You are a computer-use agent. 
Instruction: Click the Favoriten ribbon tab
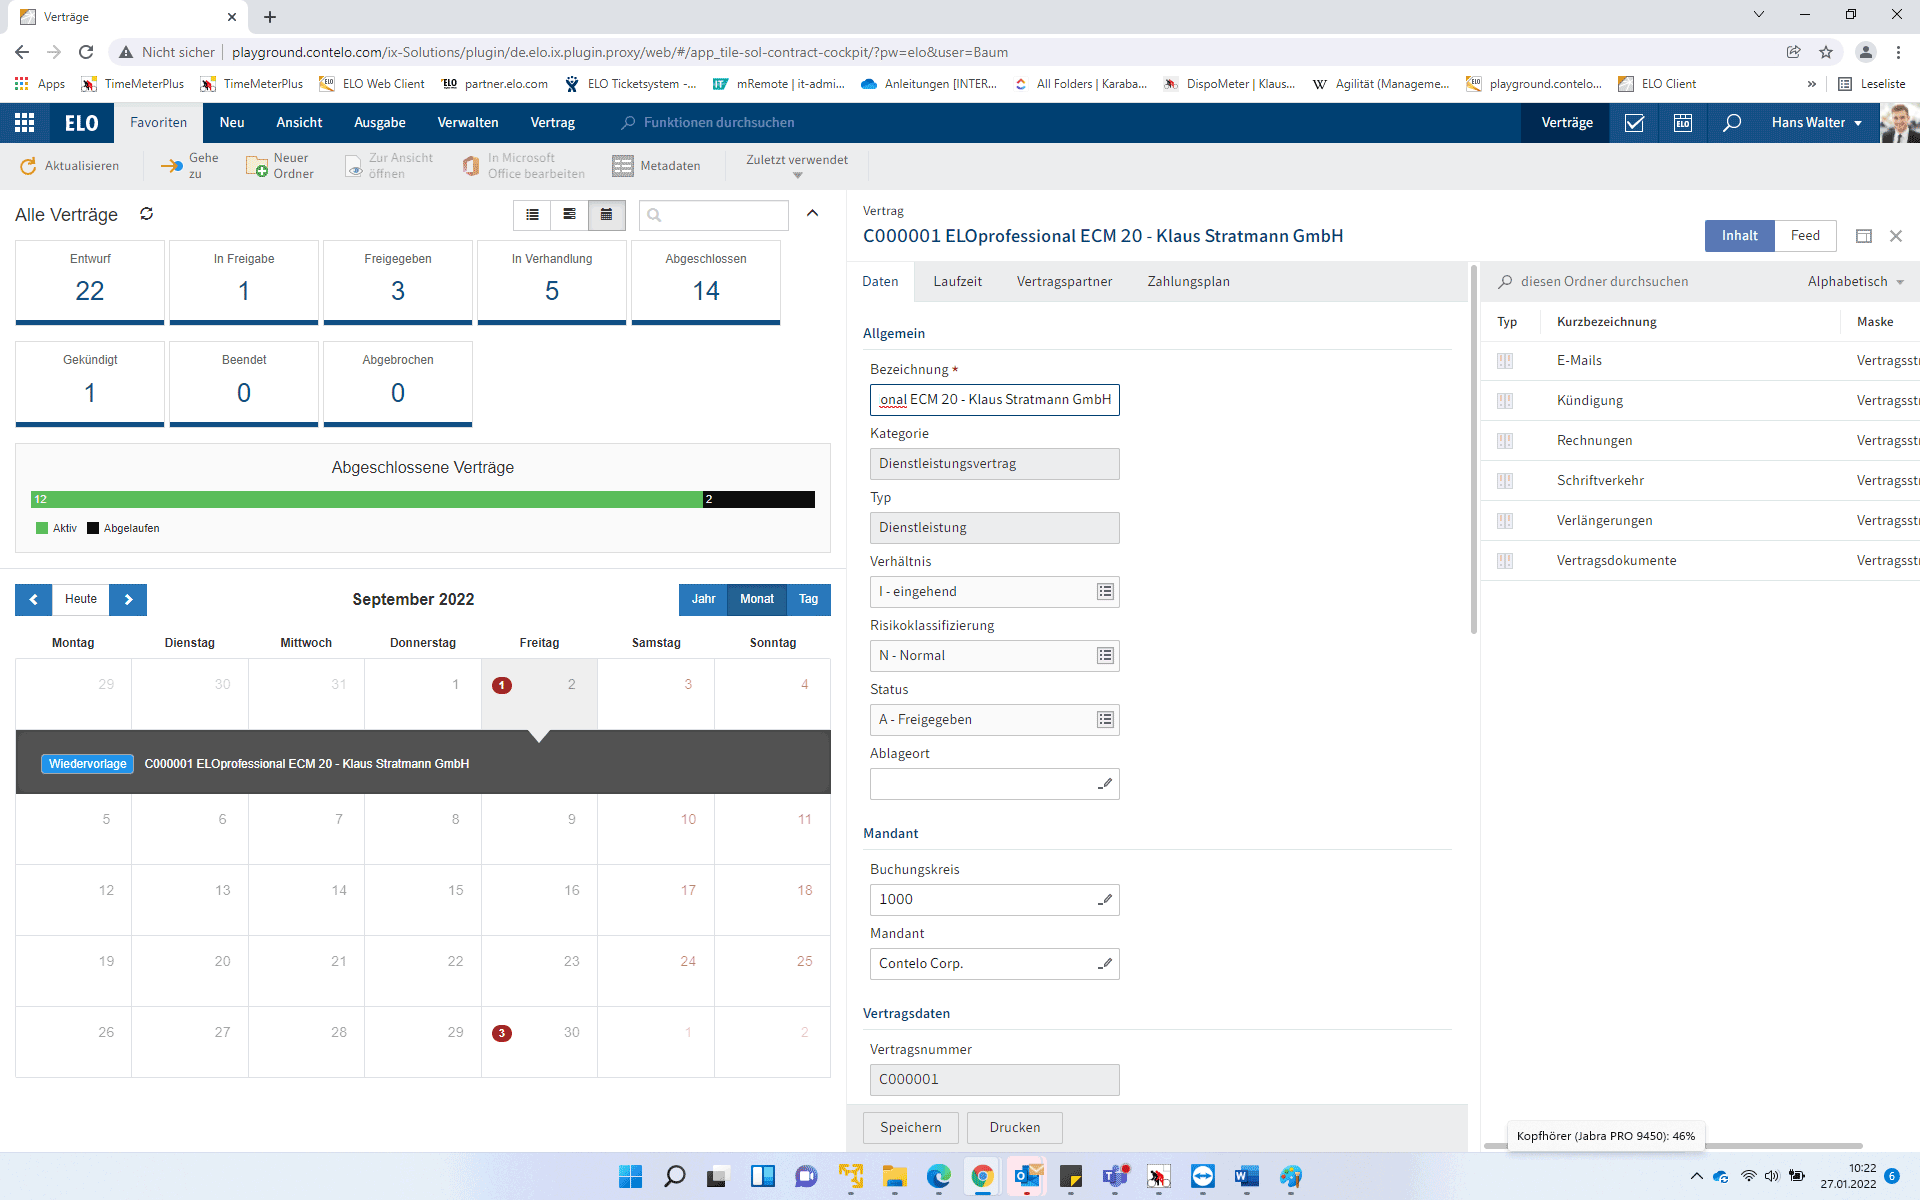coord(158,122)
